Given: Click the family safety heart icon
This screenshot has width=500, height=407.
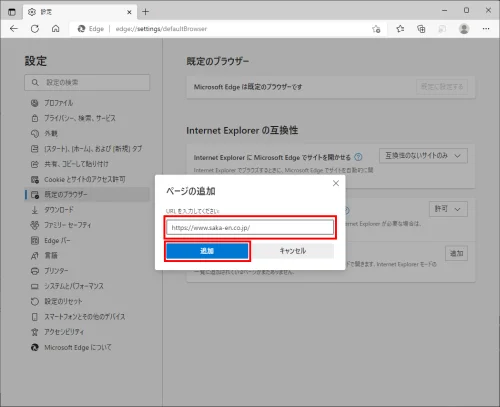Looking at the screenshot, I should pyautogui.click(x=35, y=225).
